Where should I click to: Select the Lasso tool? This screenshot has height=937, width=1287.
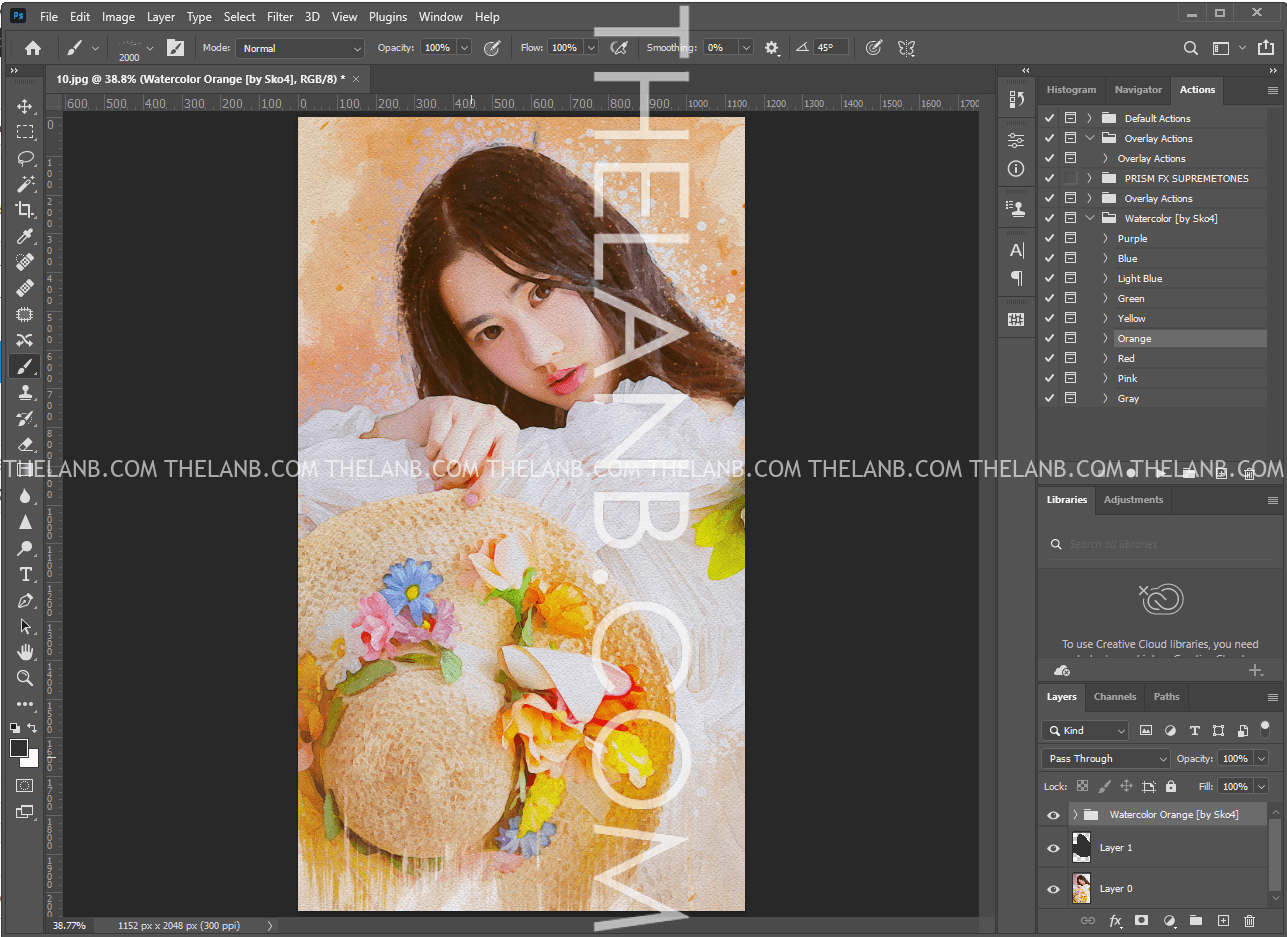pos(25,158)
